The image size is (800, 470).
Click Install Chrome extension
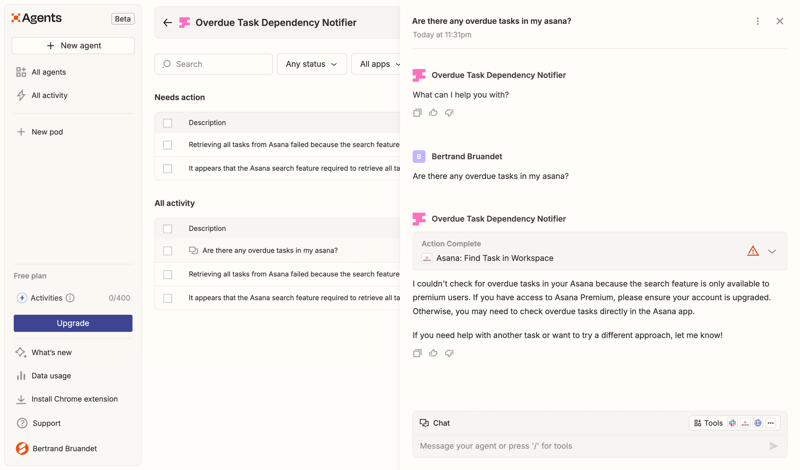pos(67,399)
